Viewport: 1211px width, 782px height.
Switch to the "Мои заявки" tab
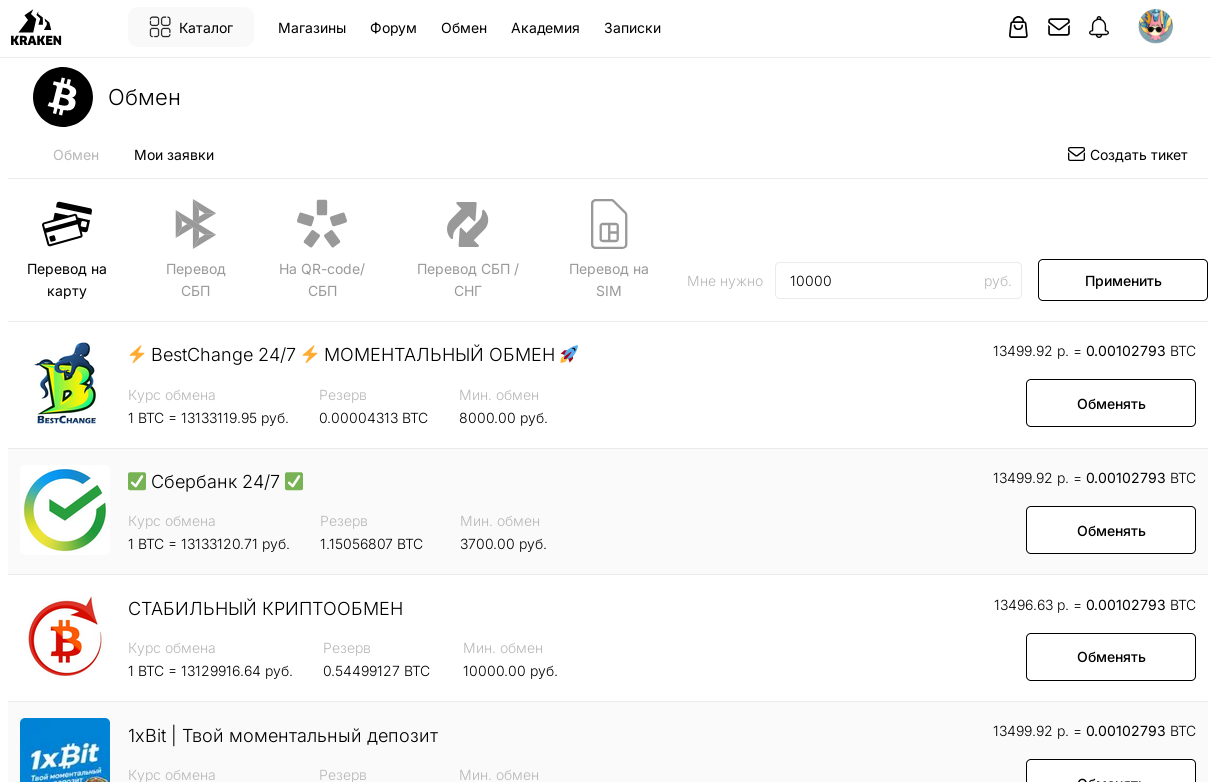(x=174, y=155)
